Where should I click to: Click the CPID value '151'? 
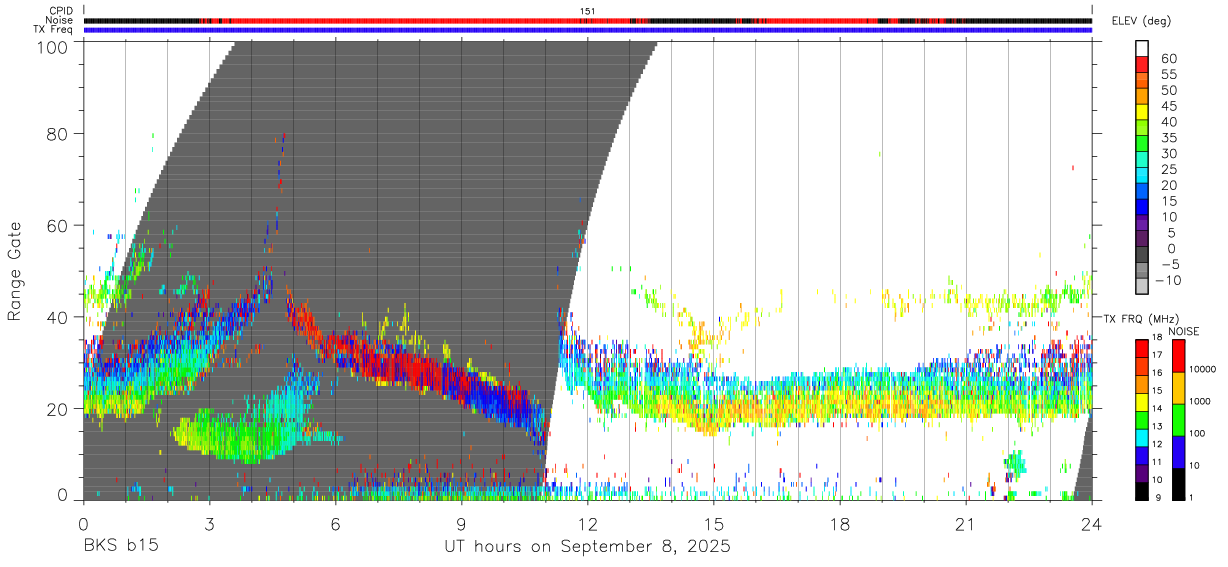pyautogui.click(x=588, y=11)
